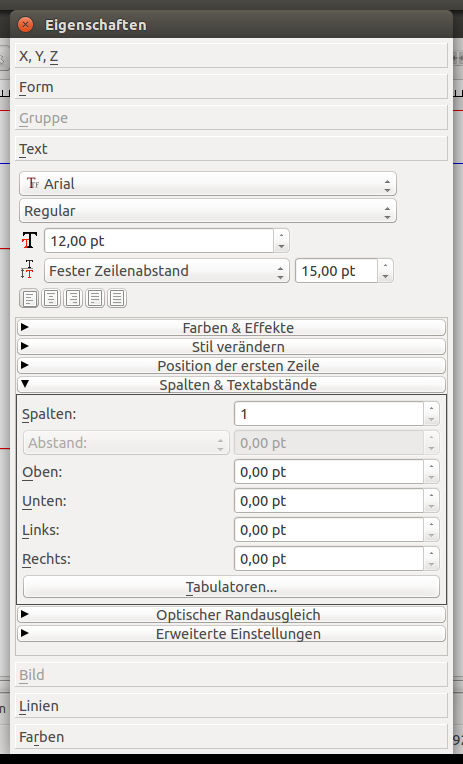The height and width of the screenshot is (764, 463).
Task: Apply forced justified alignment icon
Action: click(x=117, y=298)
